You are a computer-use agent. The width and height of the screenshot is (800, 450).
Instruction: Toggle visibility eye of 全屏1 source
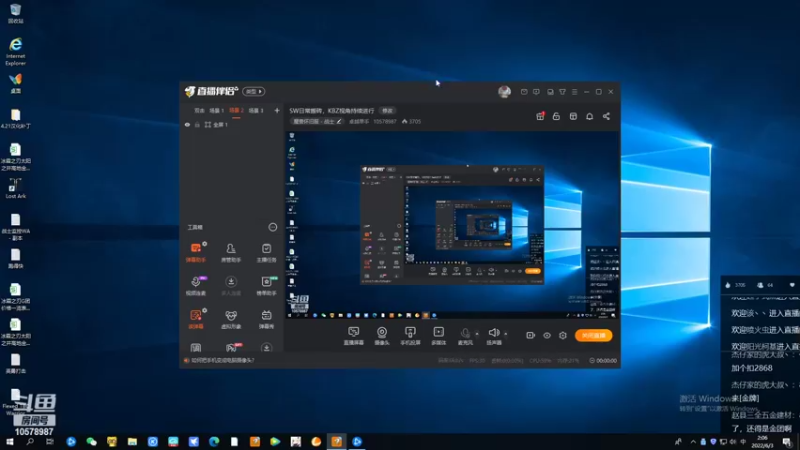tap(187, 124)
